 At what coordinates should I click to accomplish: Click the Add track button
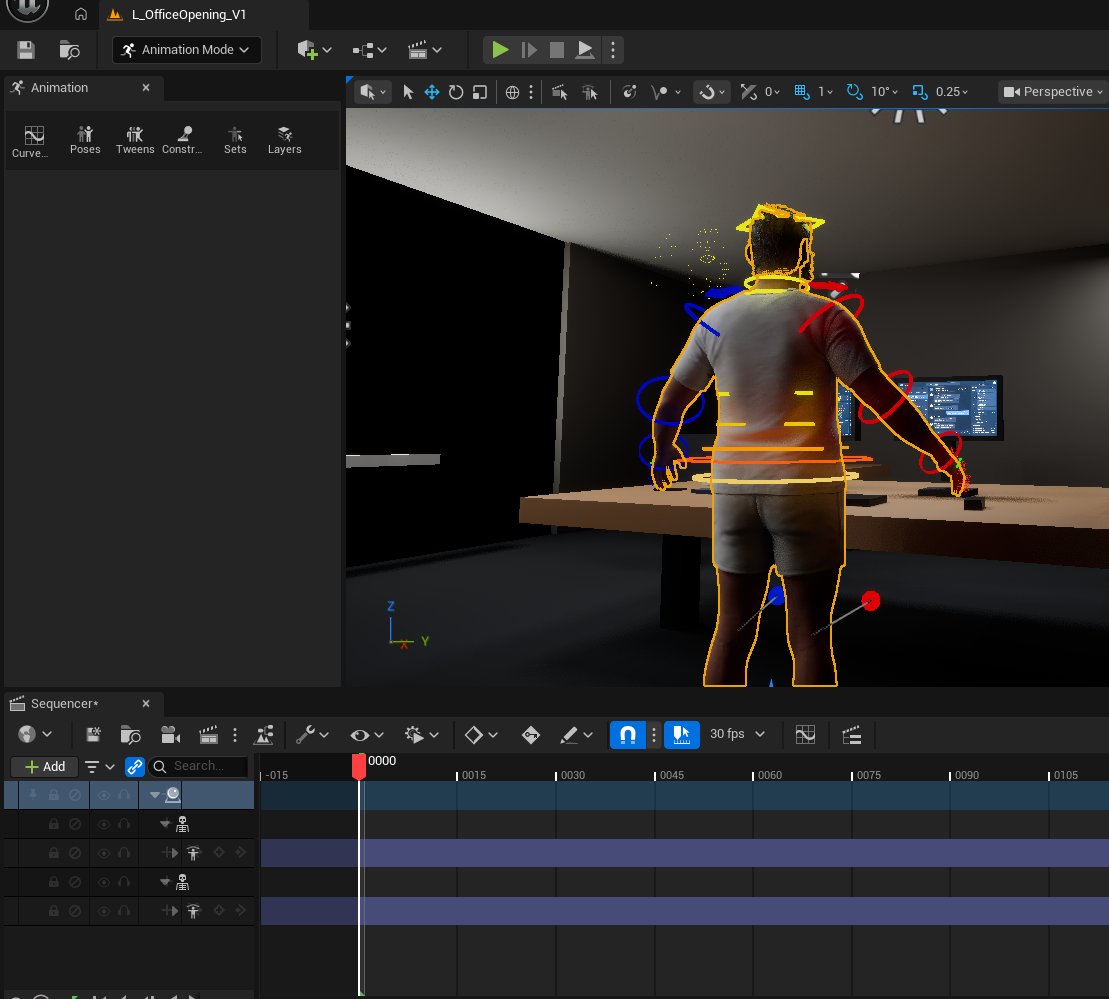45,766
